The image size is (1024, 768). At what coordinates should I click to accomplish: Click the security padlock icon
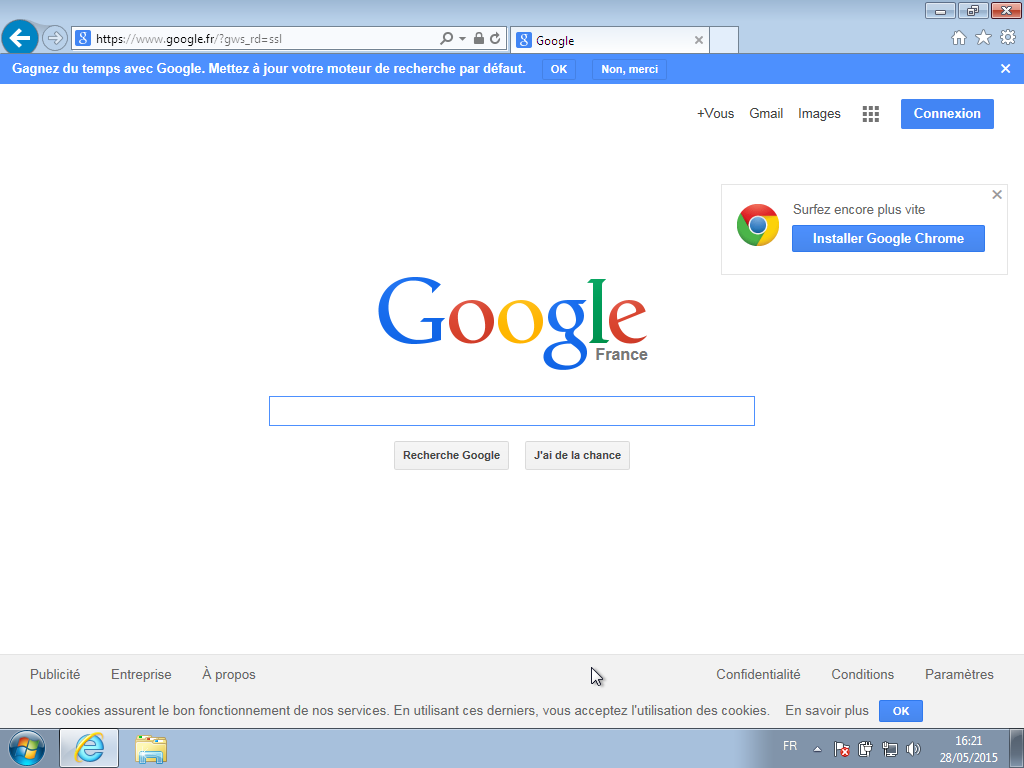pos(479,39)
